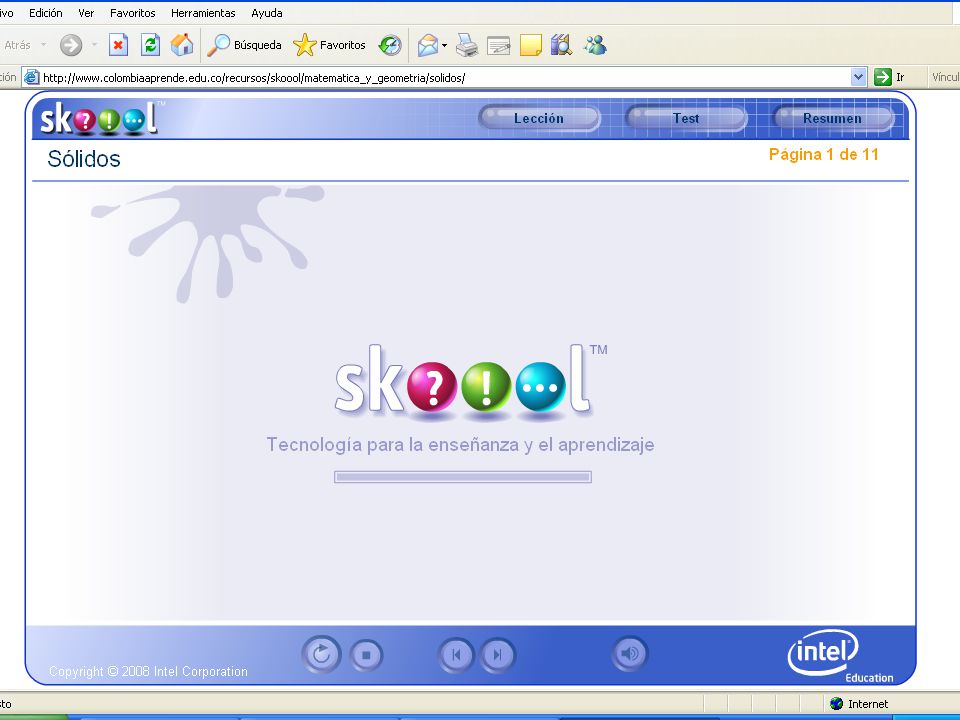Click the page icon beside the URL
960x720 pixels.
(x=31, y=78)
